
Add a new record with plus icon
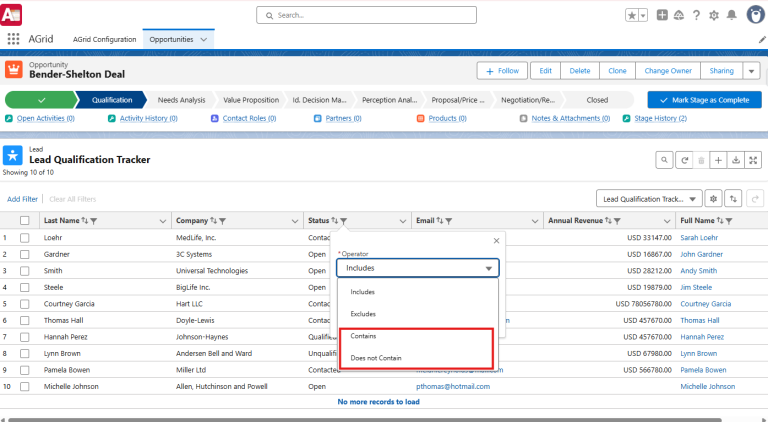(718, 160)
